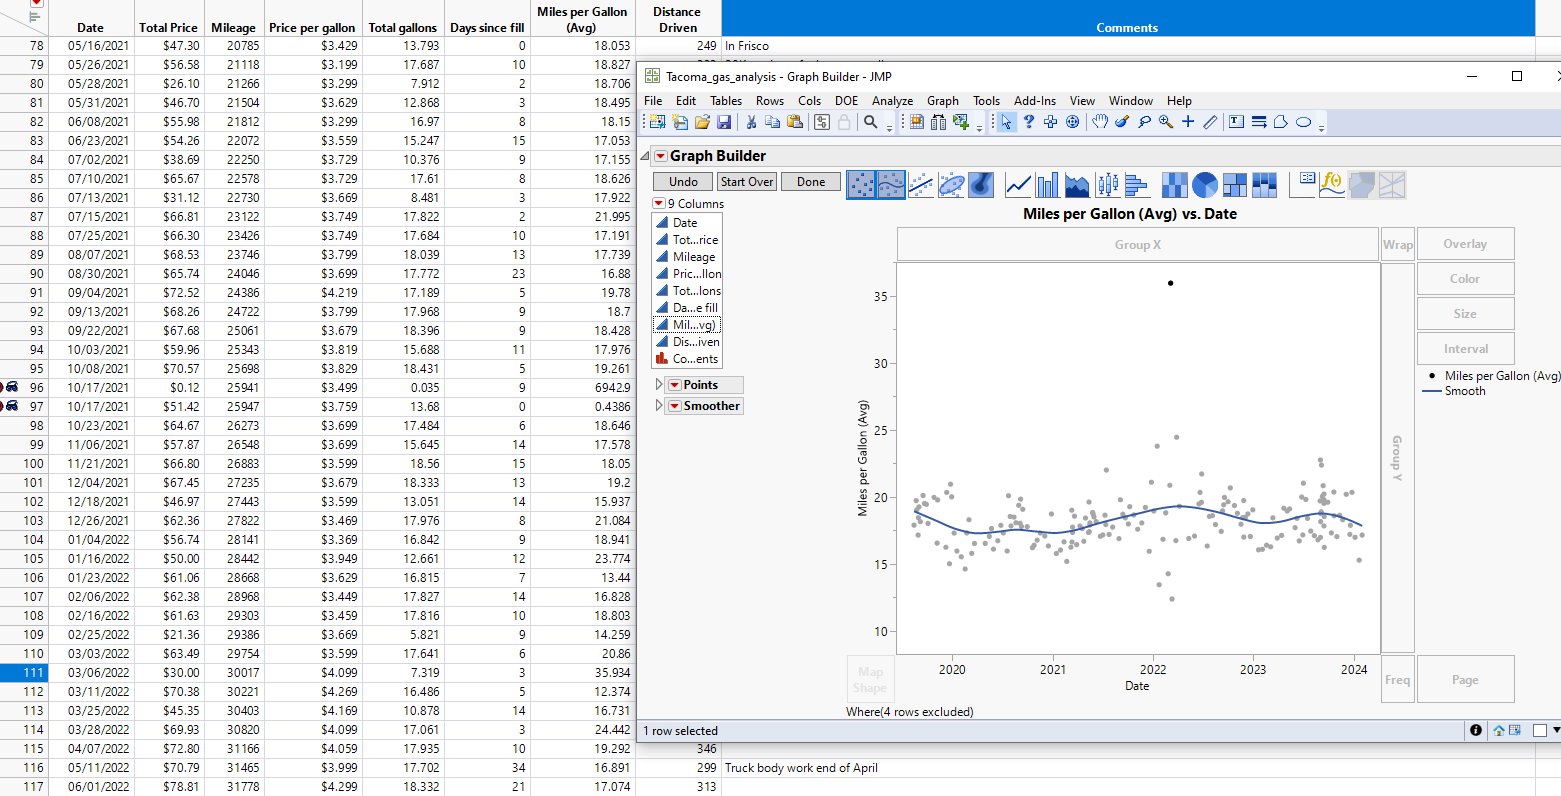Click the Overlay drop zone
The height and width of the screenshot is (796, 1561).
tap(1465, 244)
